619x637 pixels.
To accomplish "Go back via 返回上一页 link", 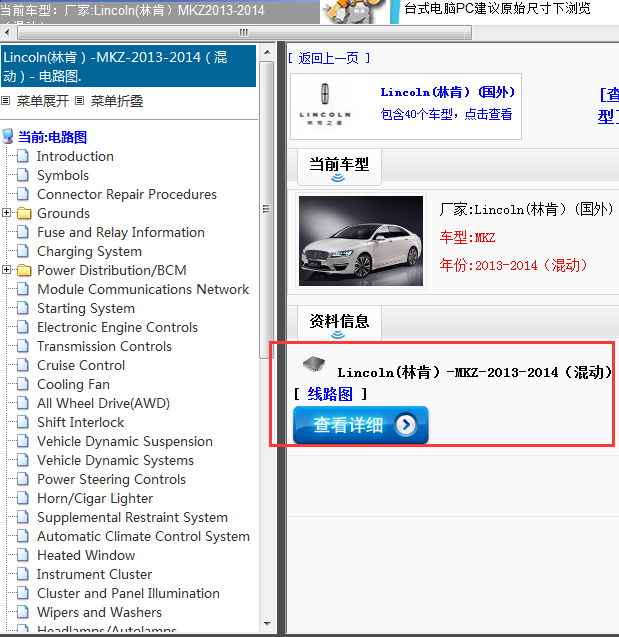I will pos(329,58).
